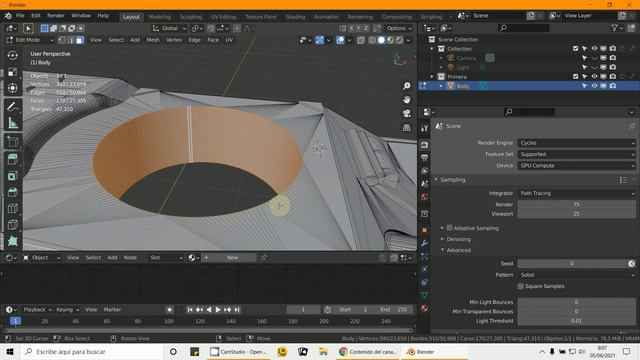640x360 pixels.
Task: Open Modifier properties wrench tab
Action: coord(424,243)
